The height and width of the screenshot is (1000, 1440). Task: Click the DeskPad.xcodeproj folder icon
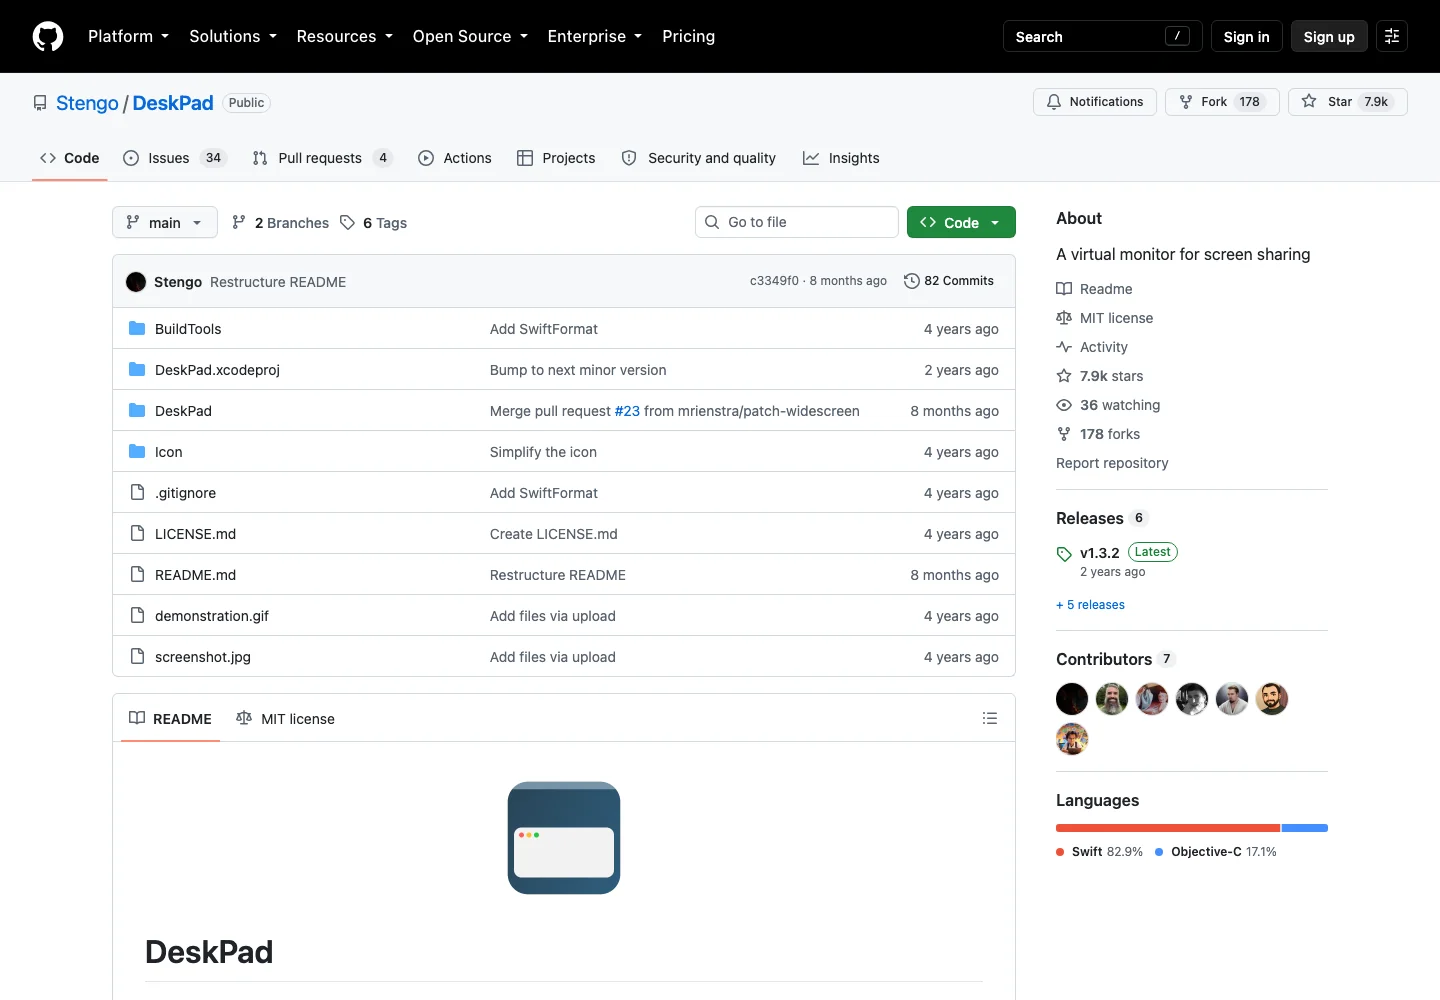tap(137, 369)
